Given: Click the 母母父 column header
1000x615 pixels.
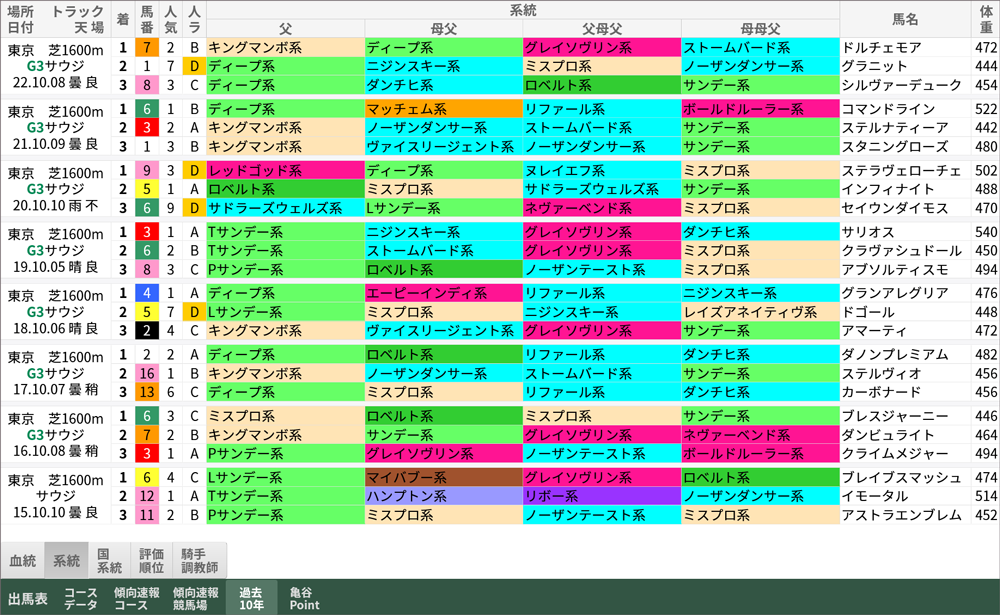Looking at the screenshot, I should (x=760, y=28).
